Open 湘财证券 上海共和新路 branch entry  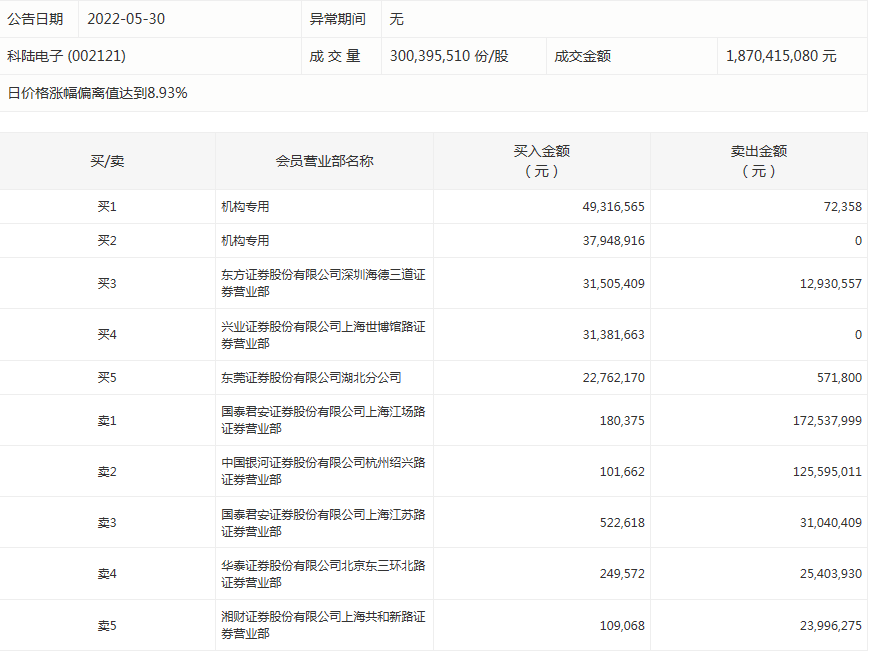coord(323,626)
